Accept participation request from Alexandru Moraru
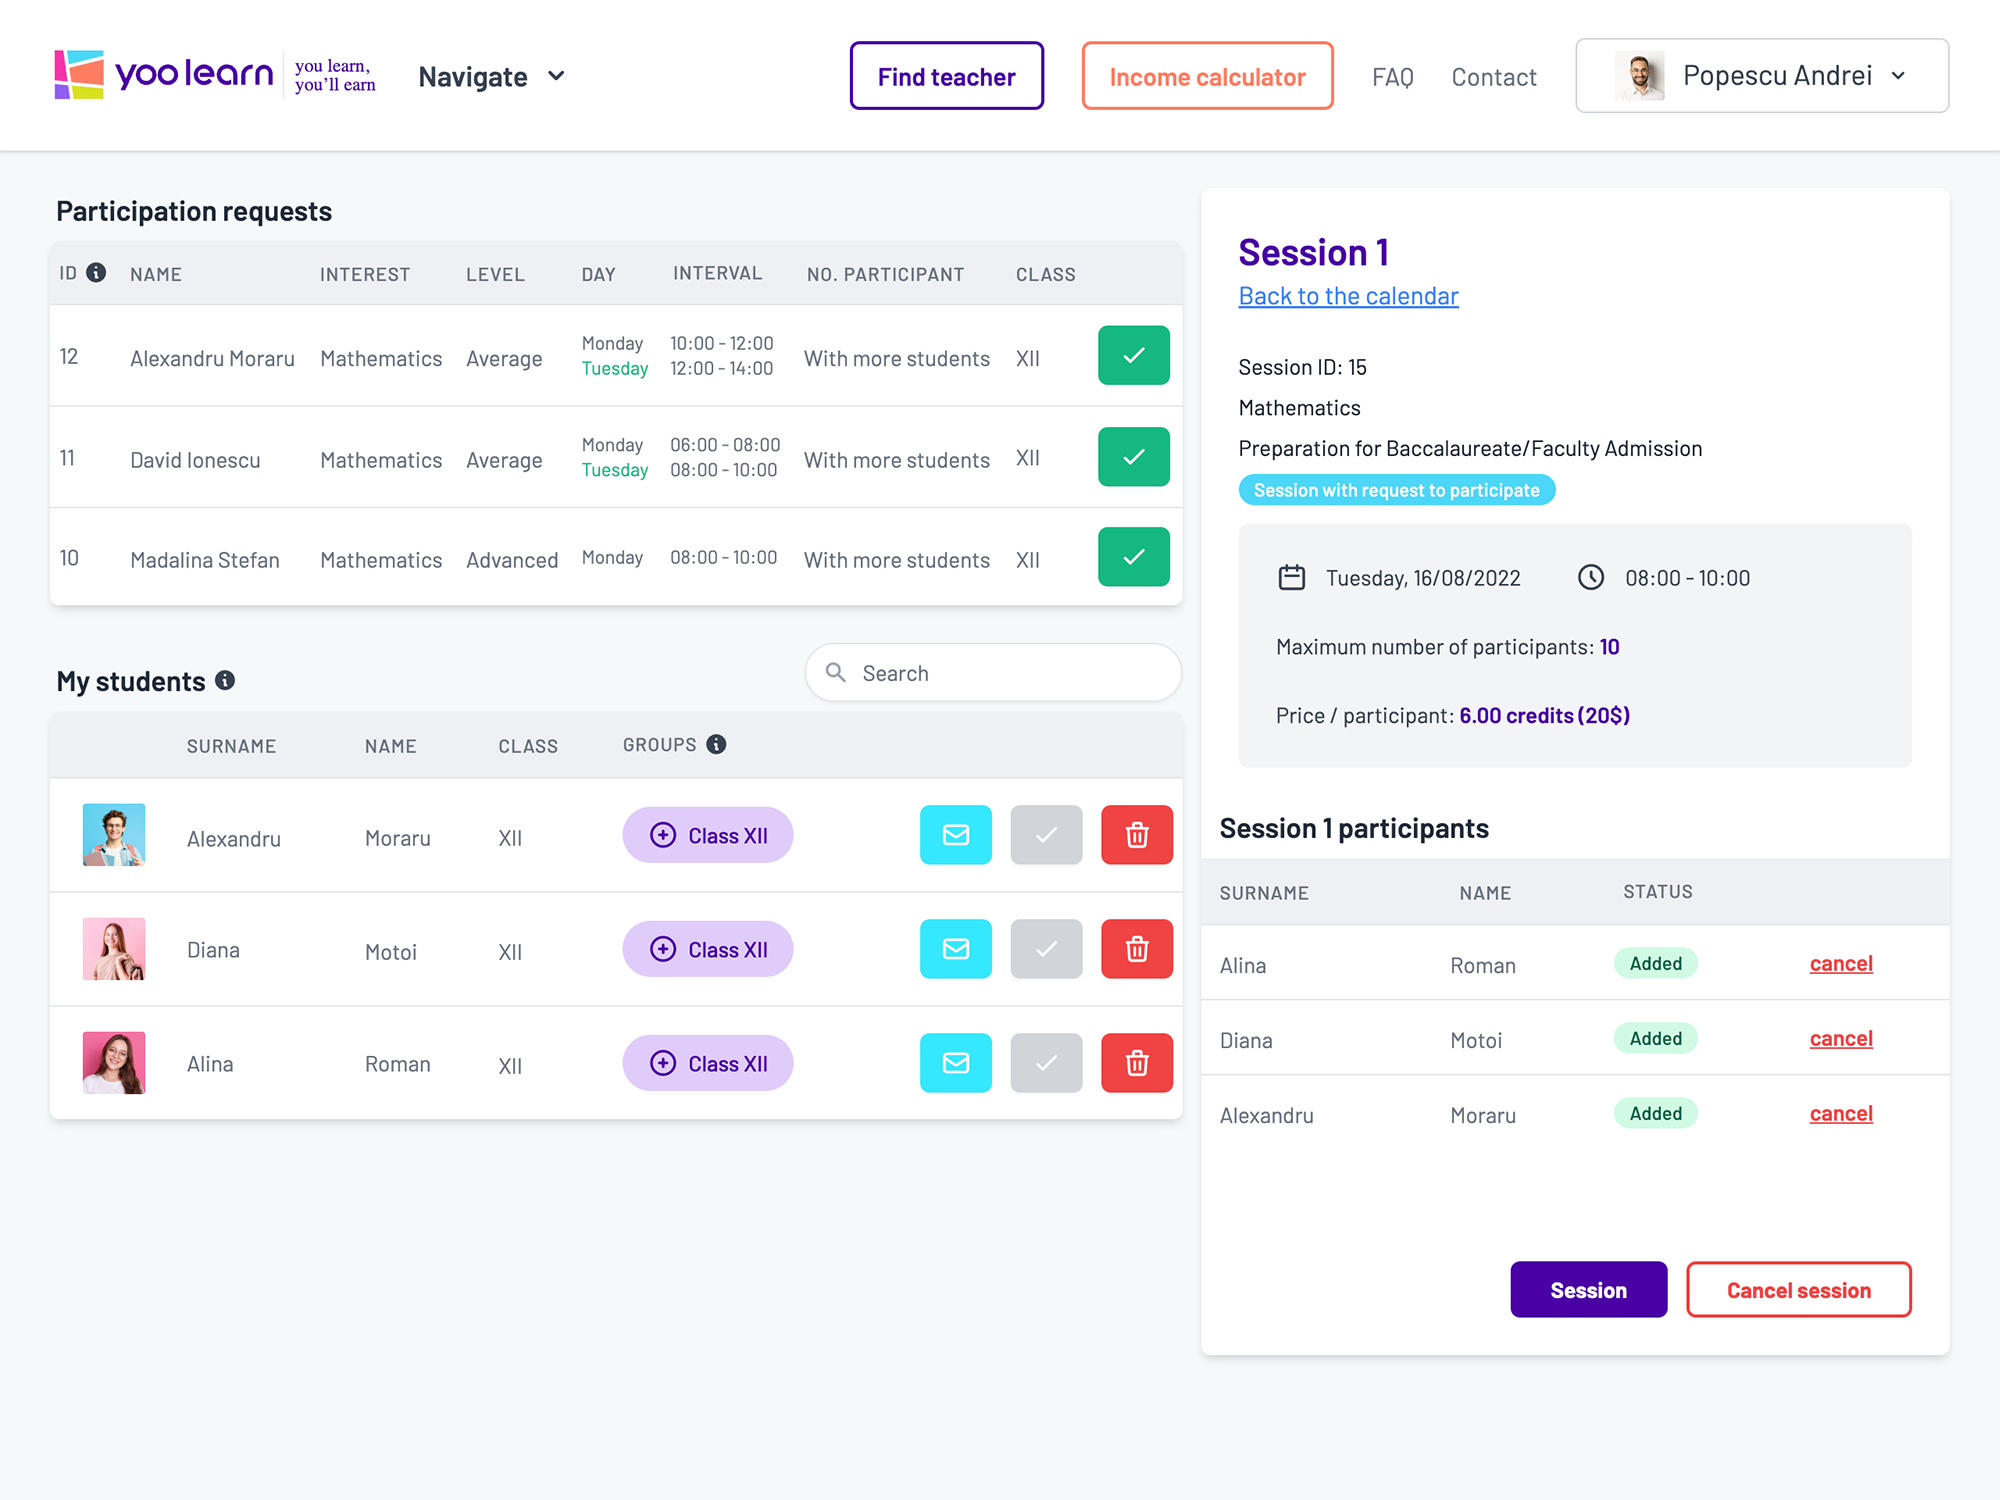The height and width of the screenshot is (1500, 2000). [x=1133, y=356]
